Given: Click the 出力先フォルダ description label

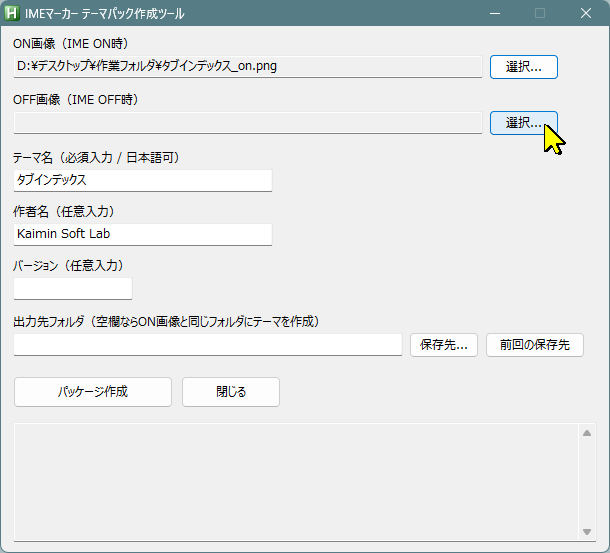Looking at the screenshot, I should point(166,322).
